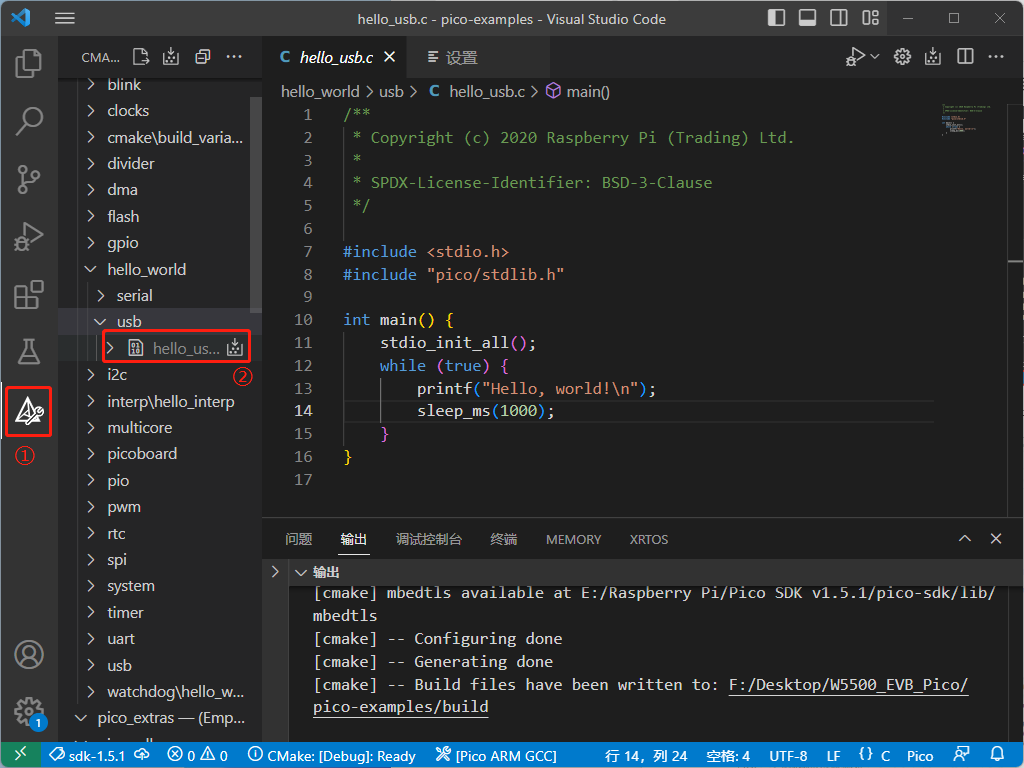This screenshot has height=768, width=1024.
Task: Click the build icon beside hello_usb target
Action: point(235,348)
